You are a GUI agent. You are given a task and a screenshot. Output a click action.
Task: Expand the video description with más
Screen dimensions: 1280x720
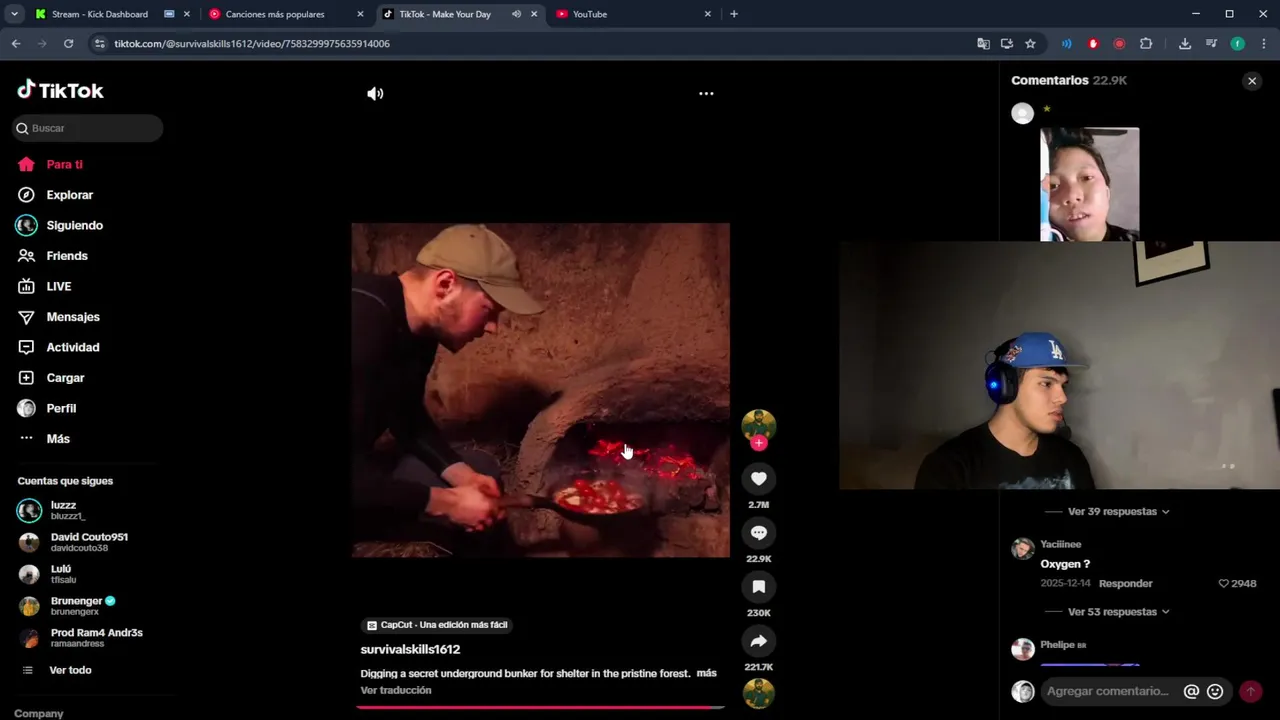coord(706,673)
